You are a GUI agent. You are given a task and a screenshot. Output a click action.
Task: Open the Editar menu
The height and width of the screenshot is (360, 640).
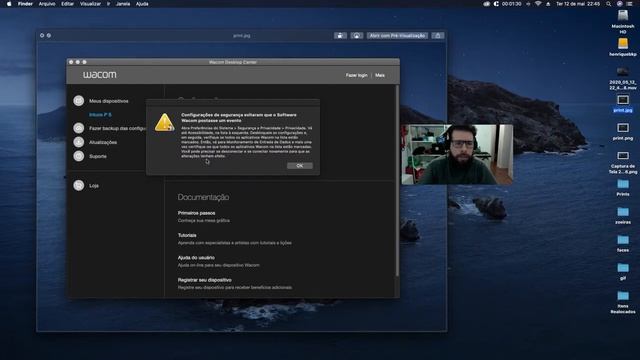67,4
